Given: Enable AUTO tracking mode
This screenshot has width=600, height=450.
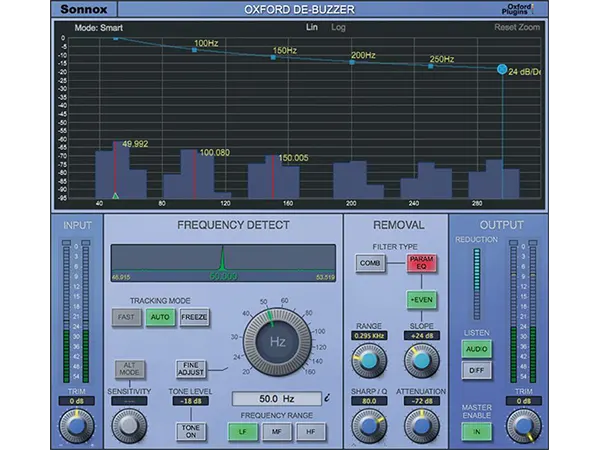Looking at the screenshot, I should pos(160,317).
